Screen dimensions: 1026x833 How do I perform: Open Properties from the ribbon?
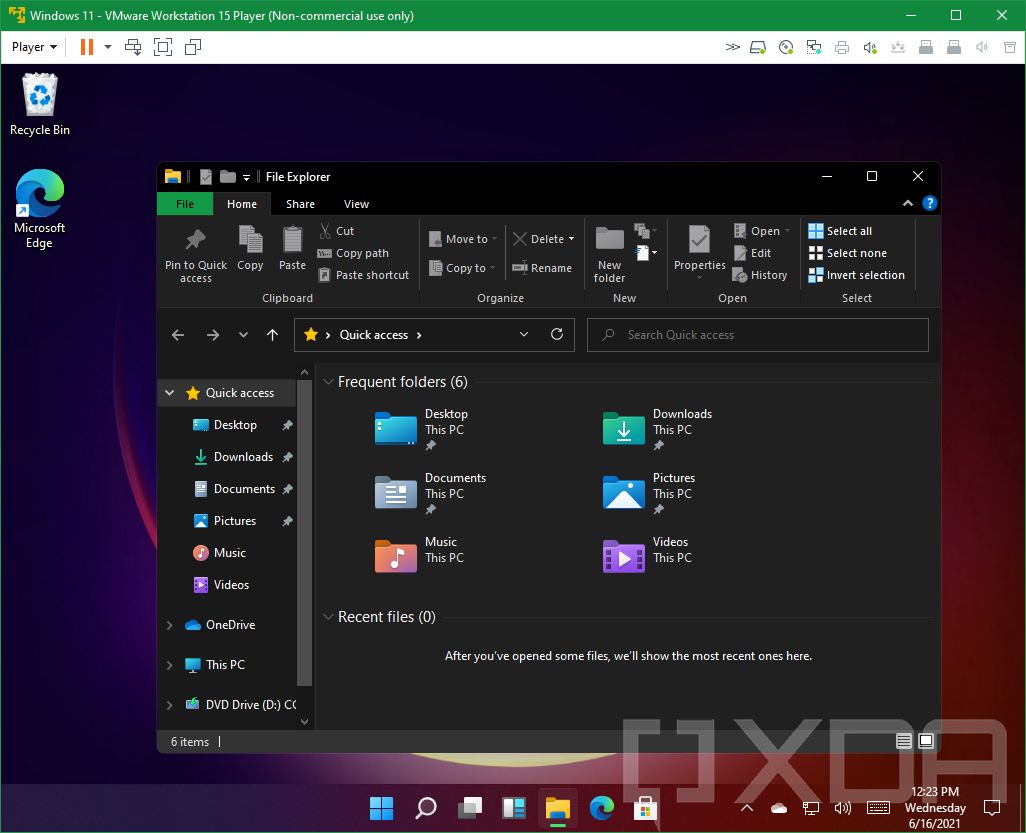point(699,250)
